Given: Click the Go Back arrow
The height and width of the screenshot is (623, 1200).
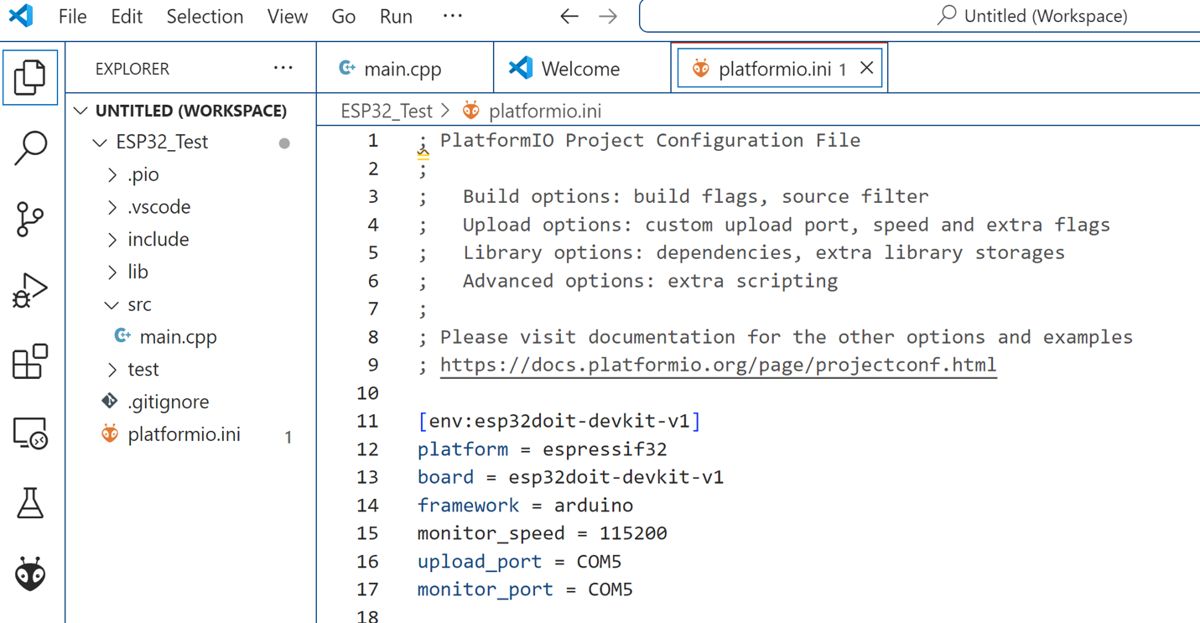Looking at the screenshot, I should (x=569, y=16).
